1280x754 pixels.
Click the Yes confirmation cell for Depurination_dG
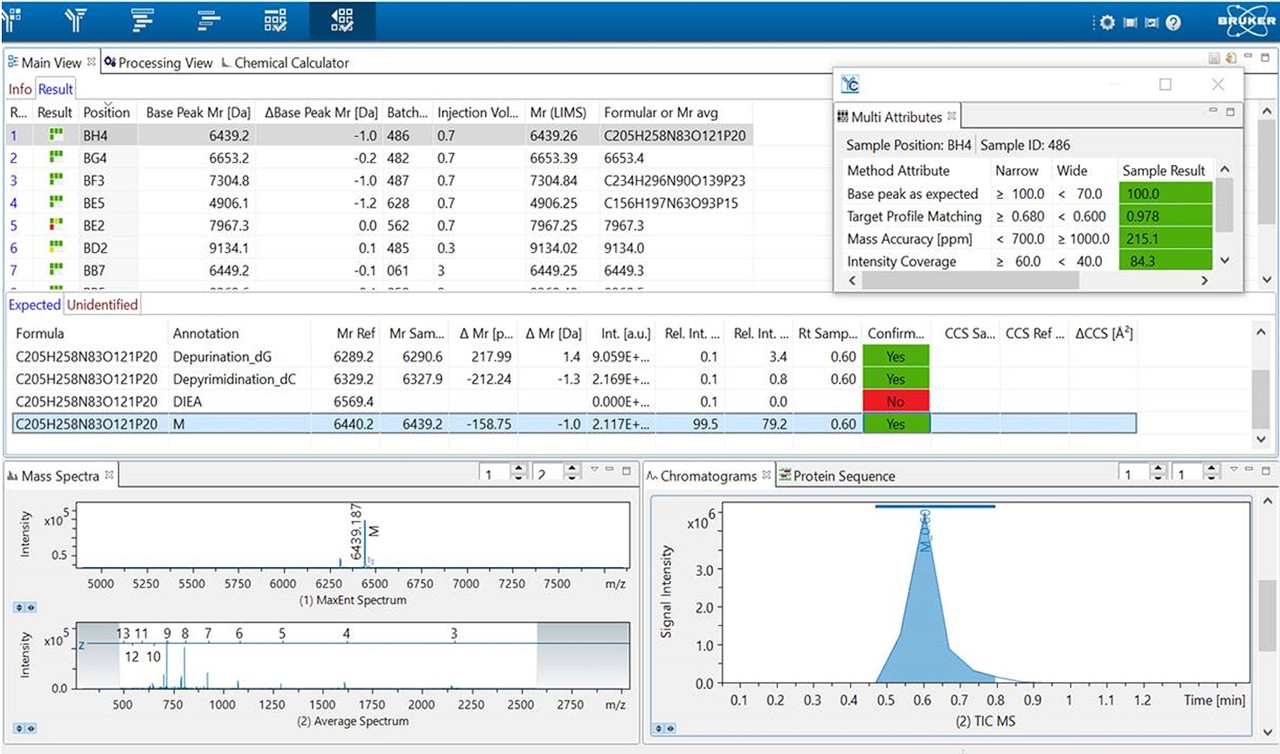tap(895, 356)
